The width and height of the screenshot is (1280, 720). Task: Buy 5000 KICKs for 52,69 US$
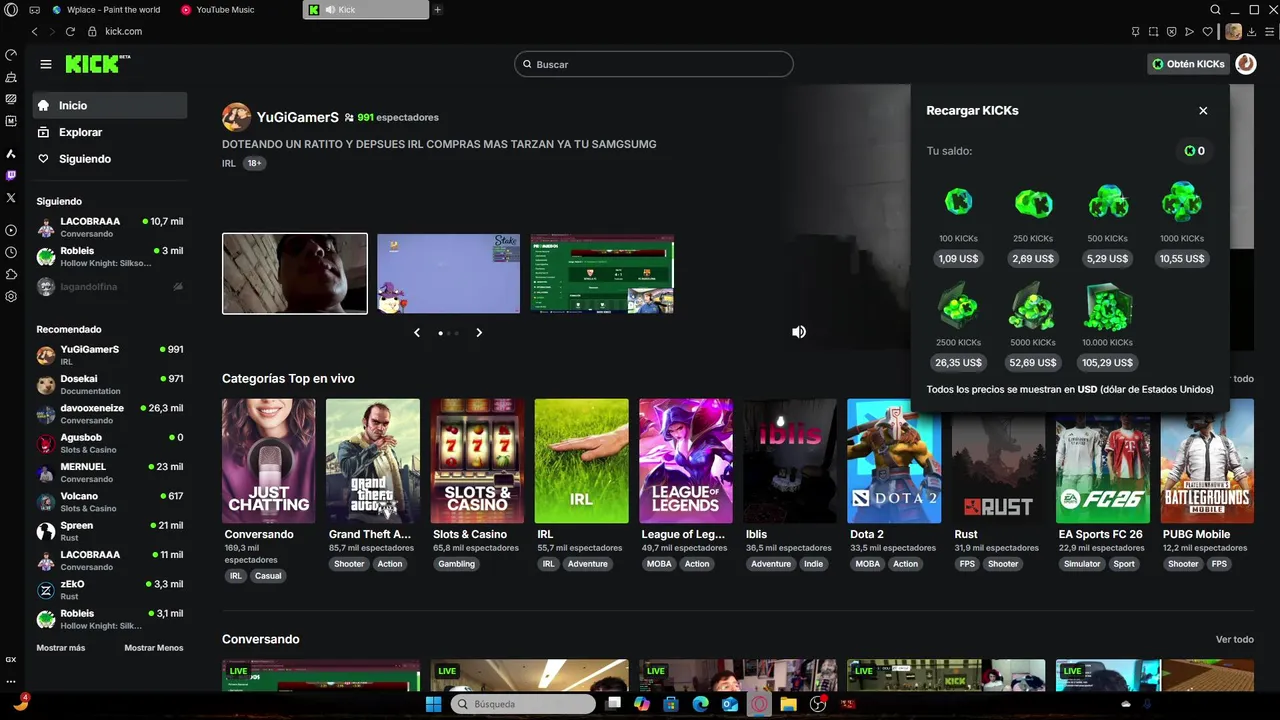coord(1033,362)
